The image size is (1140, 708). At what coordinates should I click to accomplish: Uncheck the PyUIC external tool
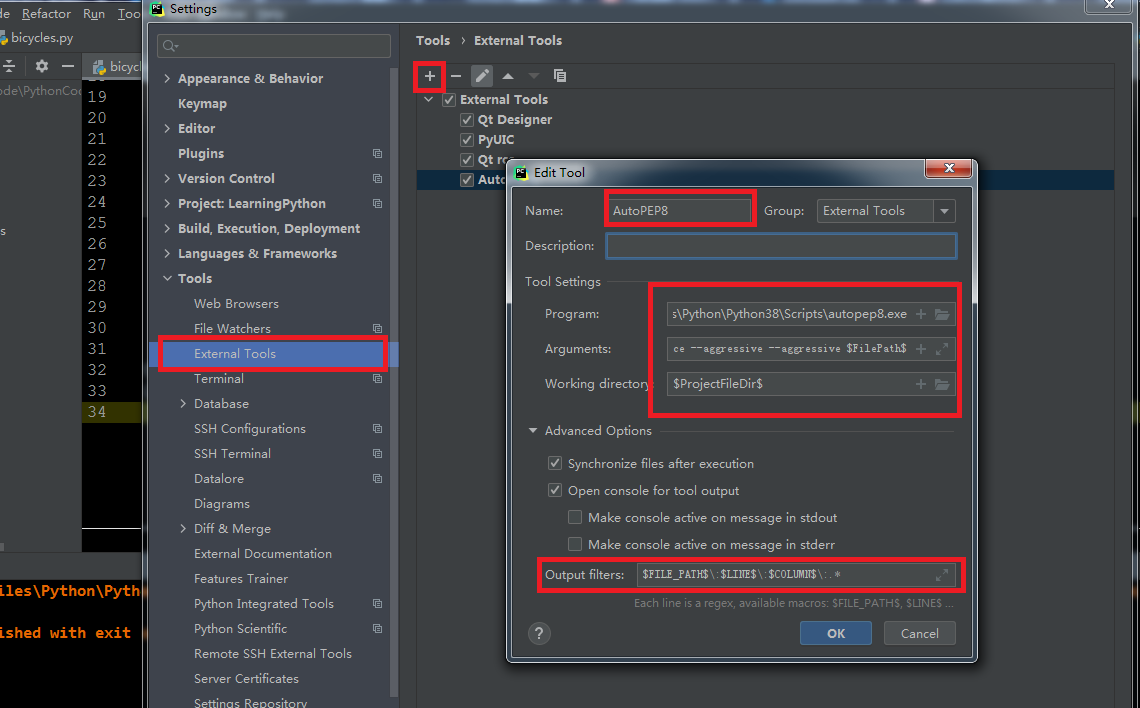[x=466, y=139]
